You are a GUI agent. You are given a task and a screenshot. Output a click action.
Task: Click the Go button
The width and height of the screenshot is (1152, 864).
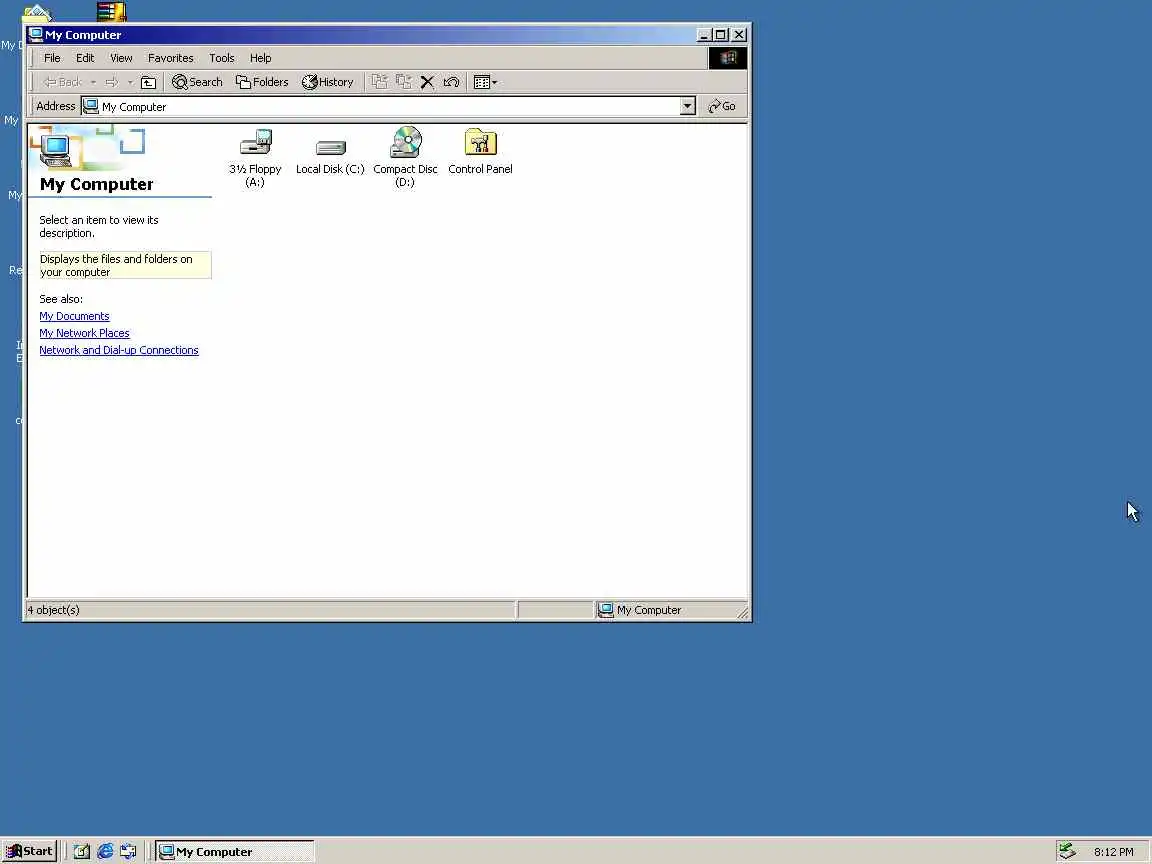[x=721, y=107]
